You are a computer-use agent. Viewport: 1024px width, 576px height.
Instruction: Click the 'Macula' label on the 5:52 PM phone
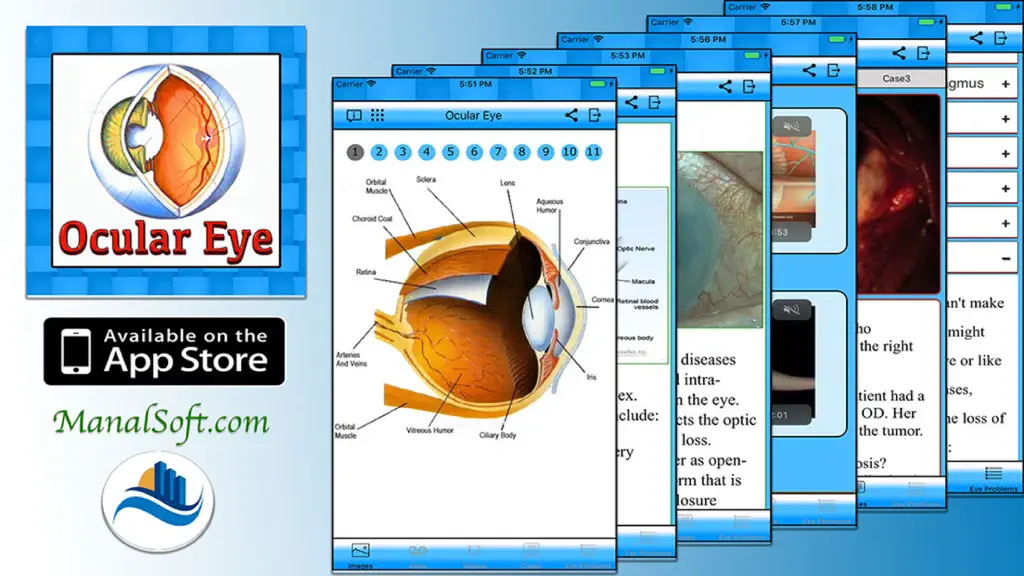643,281
